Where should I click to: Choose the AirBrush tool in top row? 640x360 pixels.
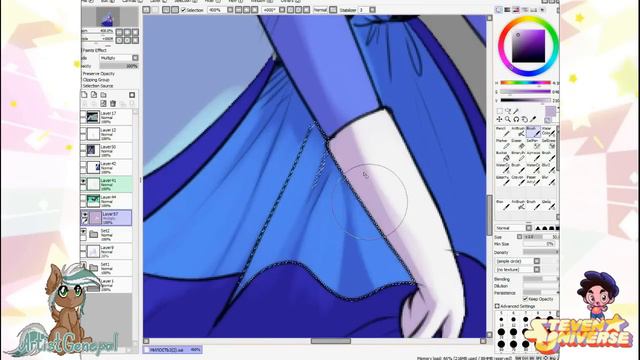pyautogui.click(x=518, y=131)
